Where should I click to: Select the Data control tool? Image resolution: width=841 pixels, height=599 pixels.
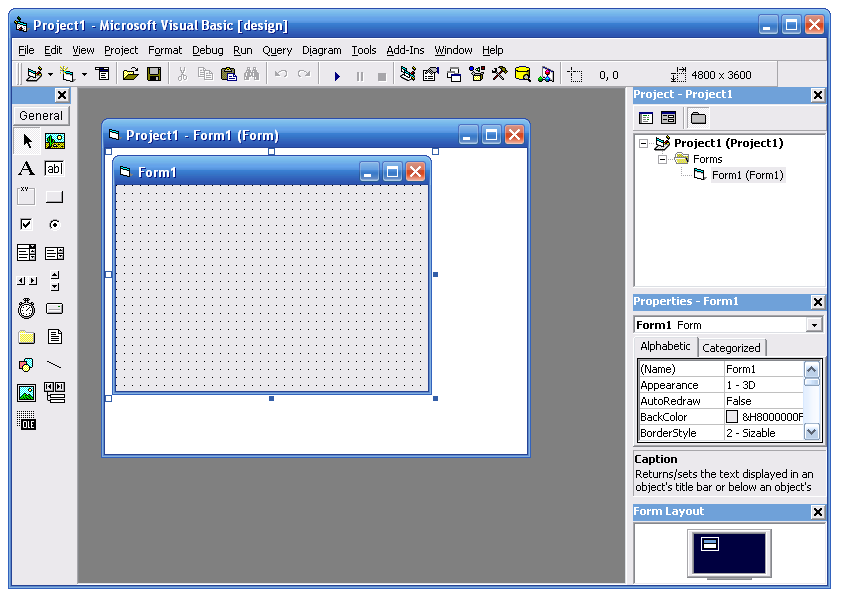point(55,393)
